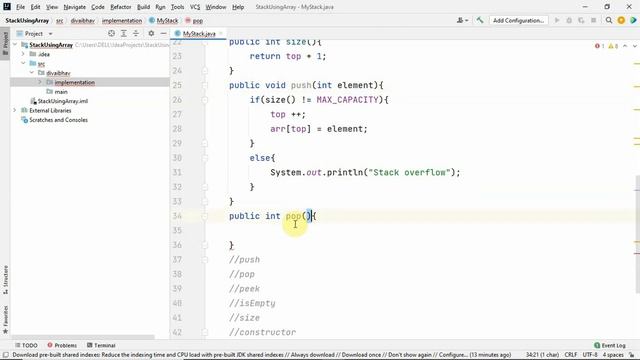Screen dimensions: 640x360
Task: Click the Run arrow icon in toolbar
Action: coord(557,20)
